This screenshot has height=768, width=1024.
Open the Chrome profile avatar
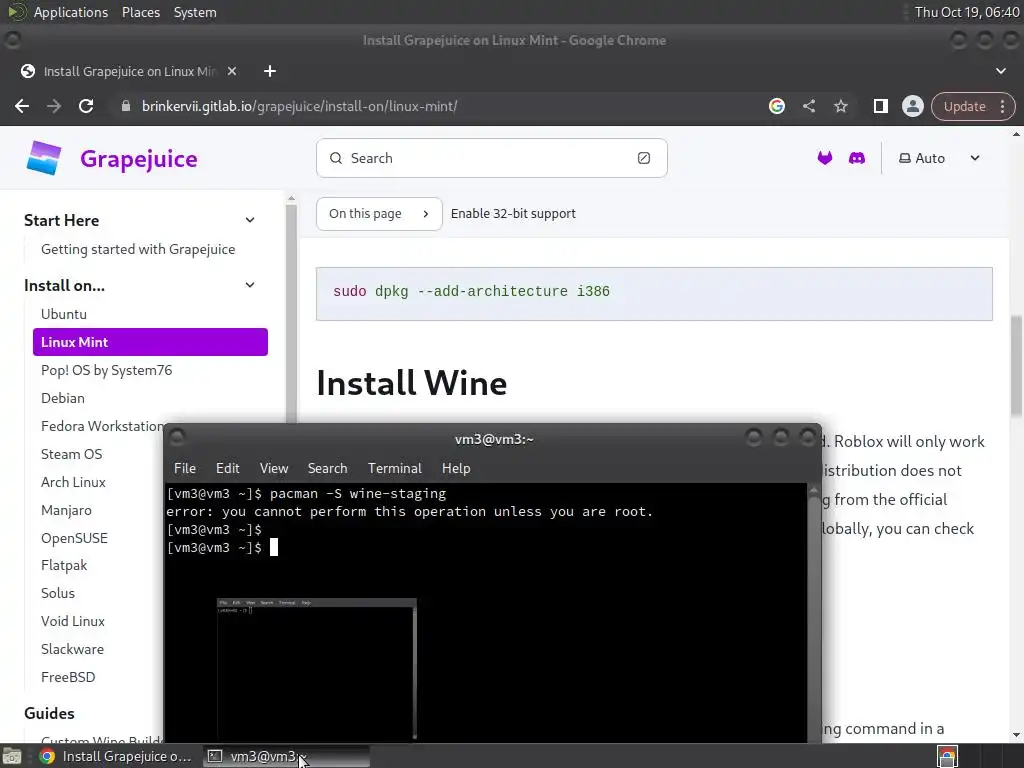coord(912,106)
